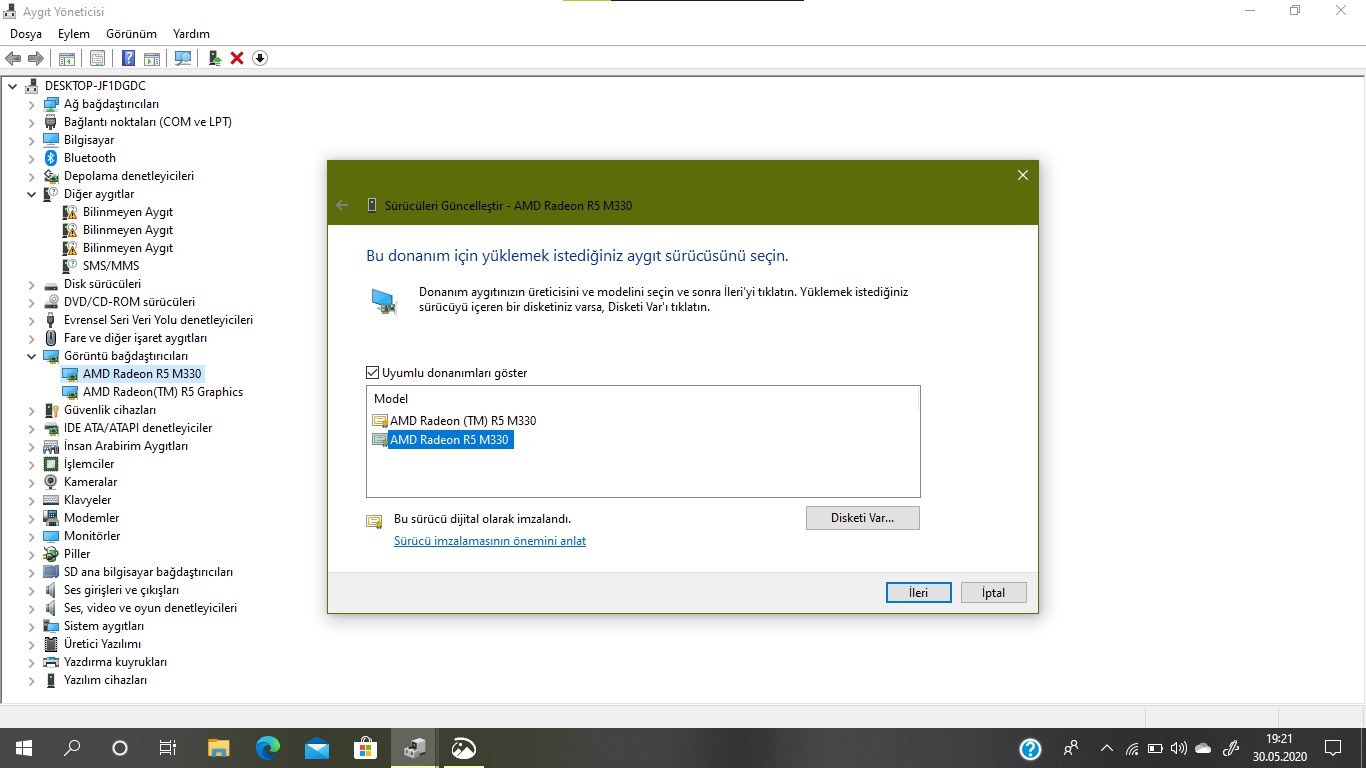
Task: Click the scan for hardware changes icon
Action: pos(183,58)
